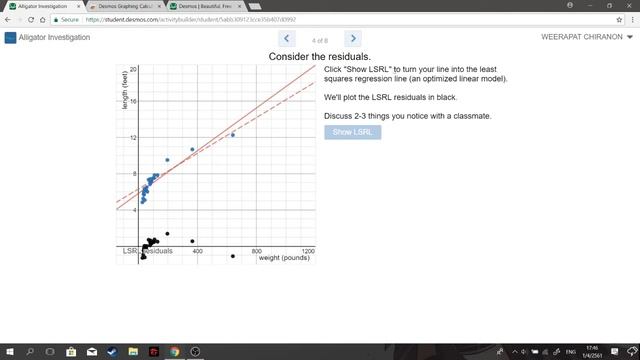This screenshot has height=360, width=640.
Task: Open Windows search from the taskbar
Action: [x=30, y=351]
